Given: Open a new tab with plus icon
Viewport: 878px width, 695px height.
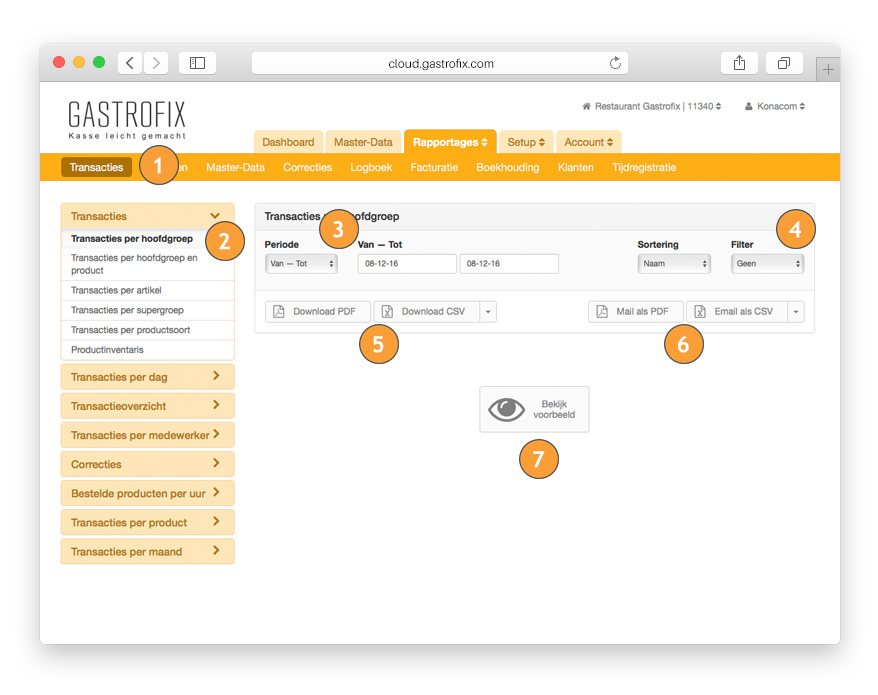Looking at the screenshot, I should click(x=828, y=69).
